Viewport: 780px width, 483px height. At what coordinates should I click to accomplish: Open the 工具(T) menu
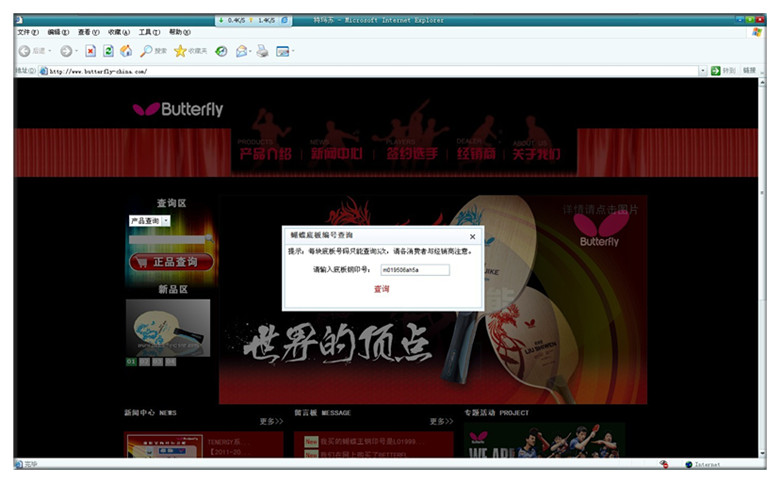click(149, 32)
